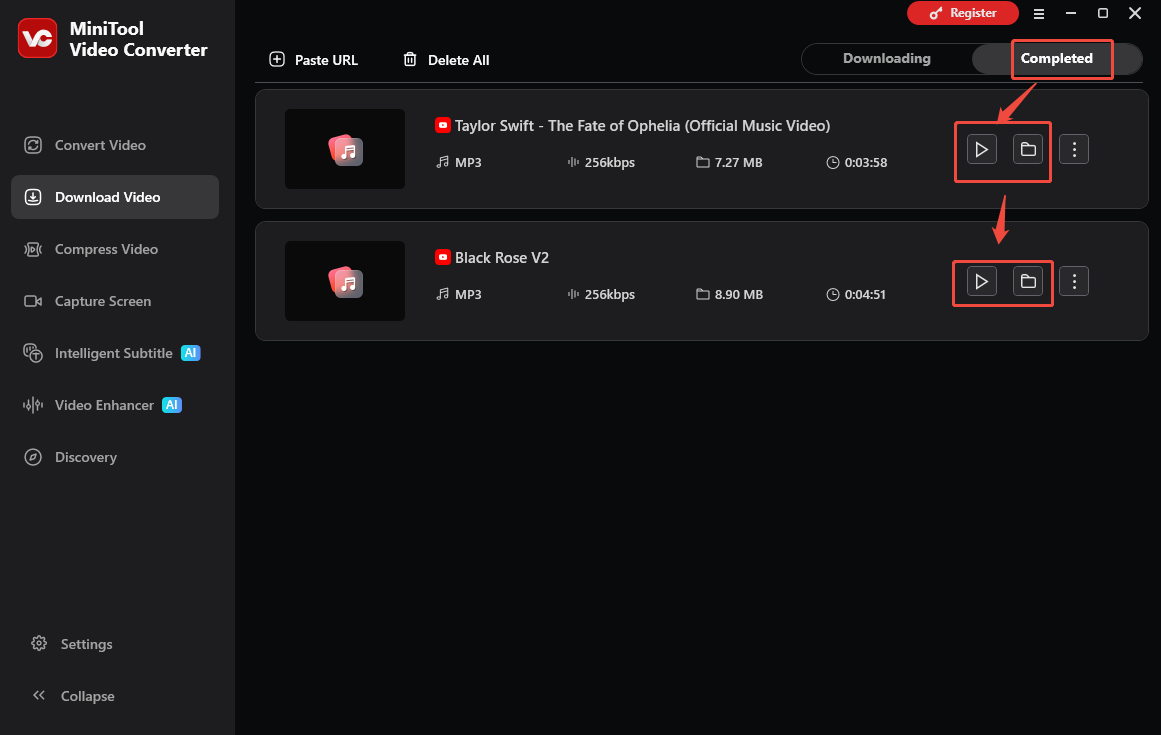Click the MiniTool Video Converter logo icon

(x=37, y=38)
